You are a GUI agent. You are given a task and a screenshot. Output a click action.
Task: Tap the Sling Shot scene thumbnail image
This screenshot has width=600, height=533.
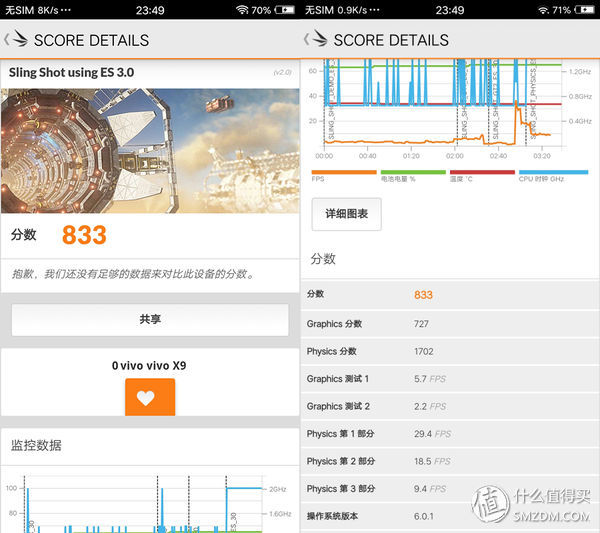[x=150, y=151]
